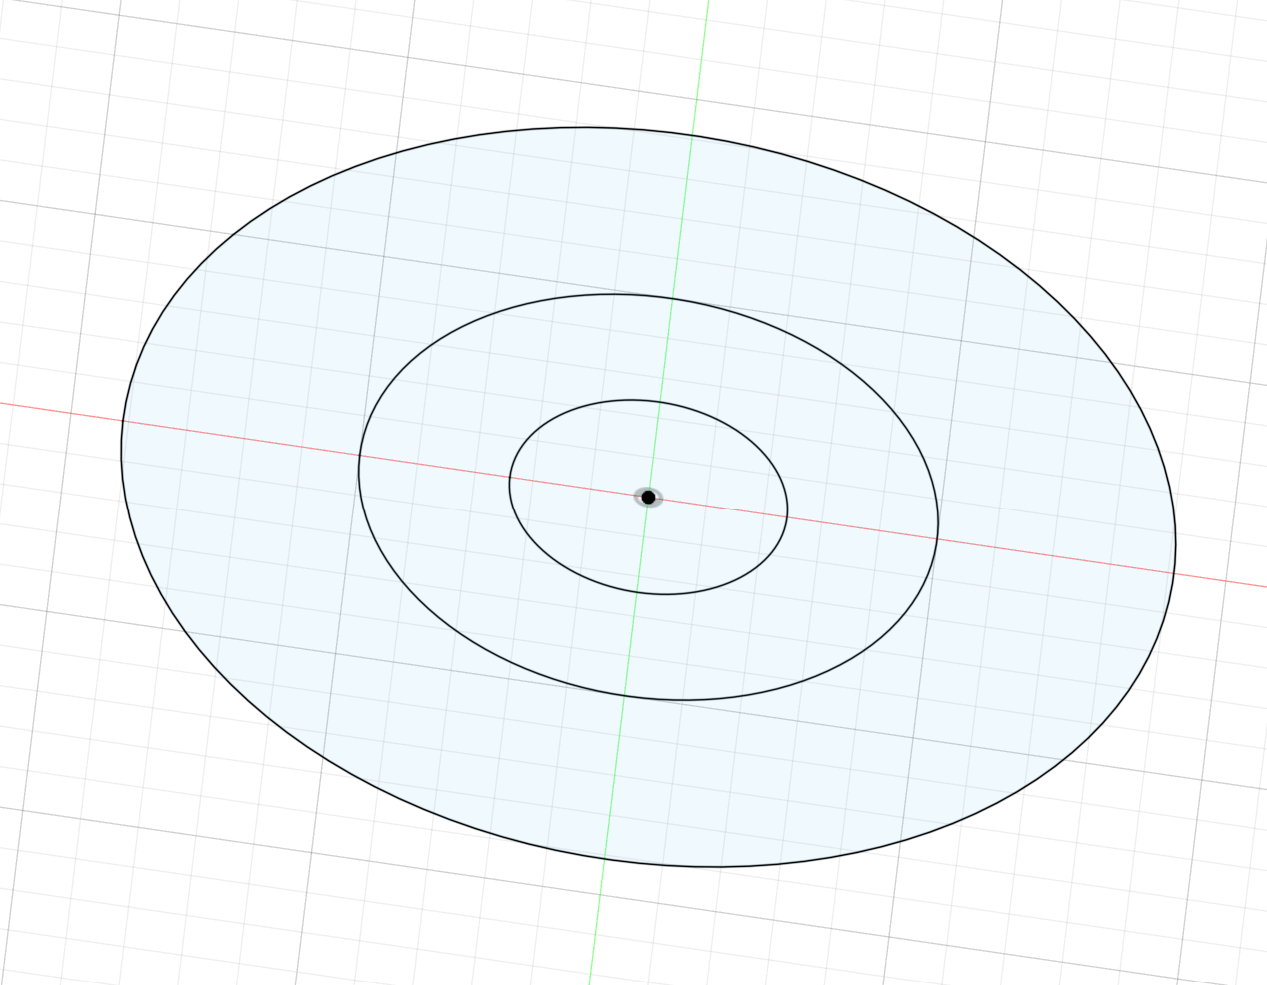
Task: Click the red axis left of the circles
Action: pyautogui.click(x=60, y=411)
